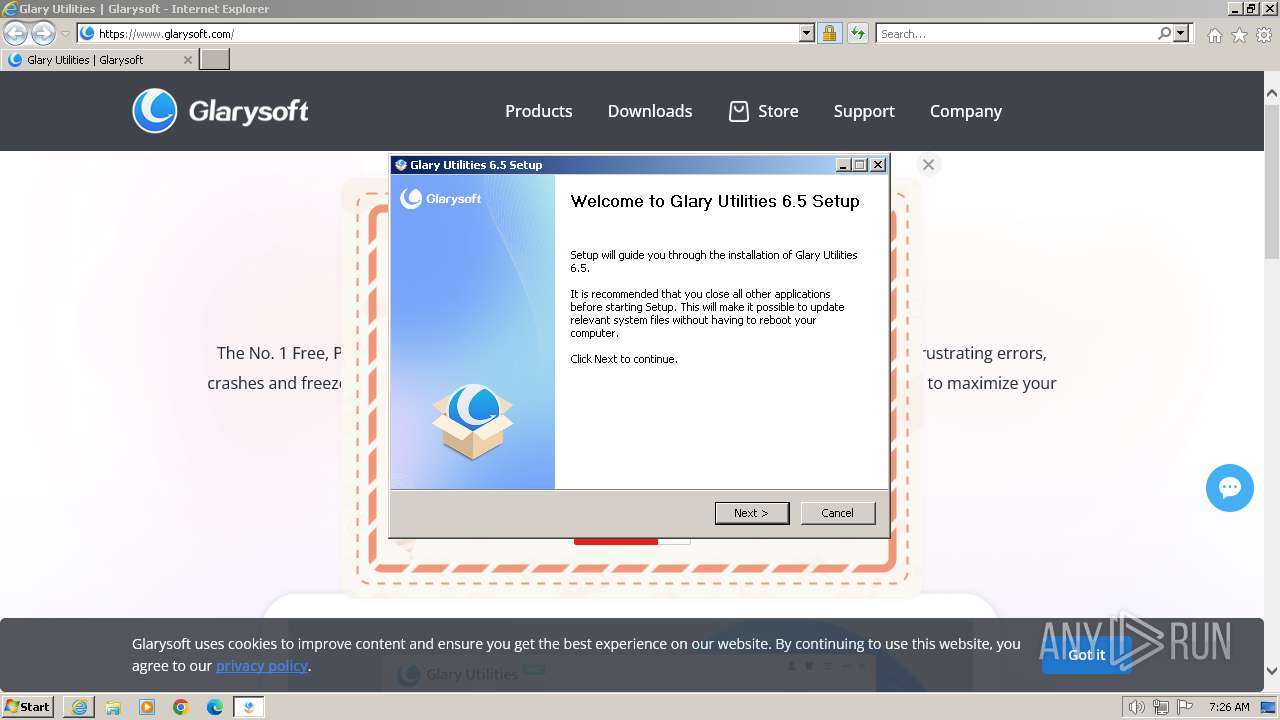Click the page scrollbar down arrow
This screenshot has height=720, width=1280.
point(1272,671)
